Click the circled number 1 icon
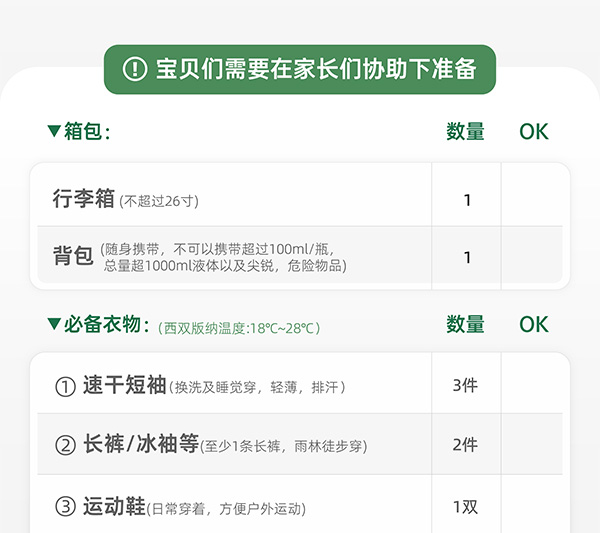This screenshot has height=533, width=600. (x=65, y=386)
